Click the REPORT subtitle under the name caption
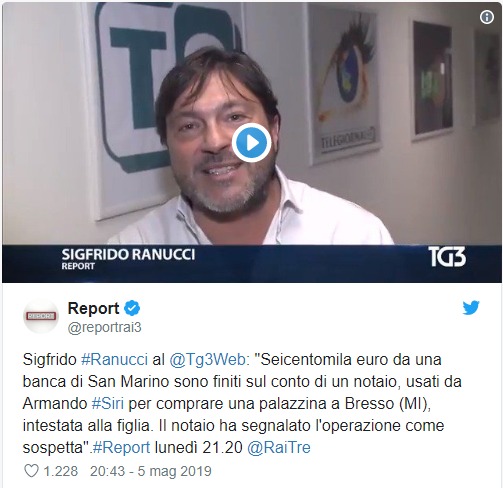 (78, 266)
